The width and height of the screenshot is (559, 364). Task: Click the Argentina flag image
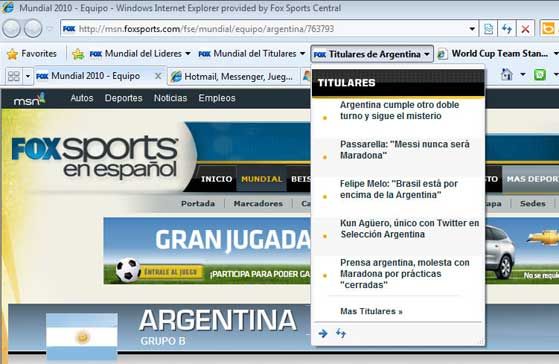click(x=82, y=337)
